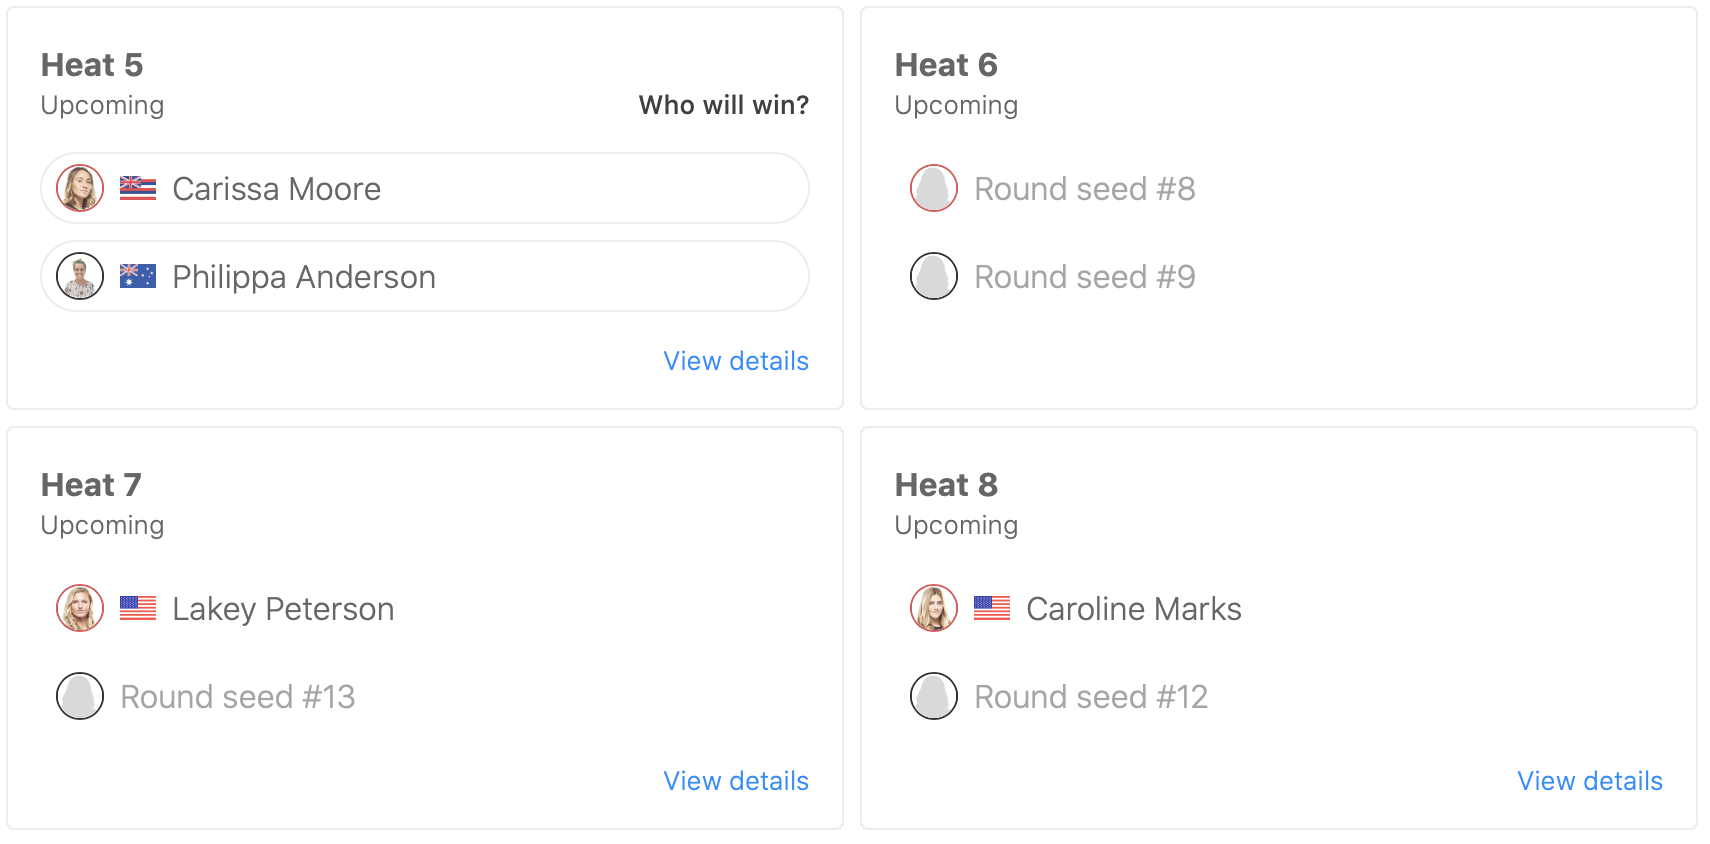
Task: Click the Heat 6 card title
Action: pyautogui.click(x=946, y=65)
